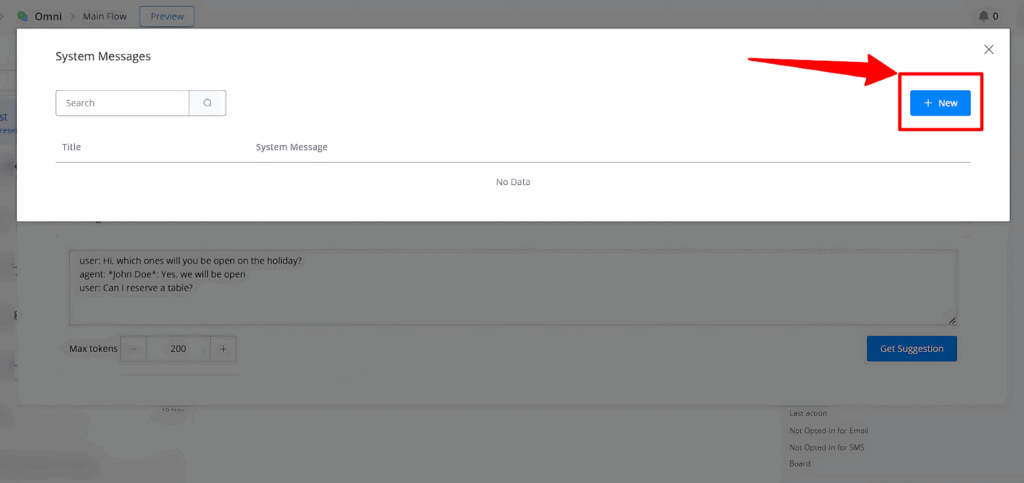
Task: Click the Omni logo icon
Action: click(23, 16)
